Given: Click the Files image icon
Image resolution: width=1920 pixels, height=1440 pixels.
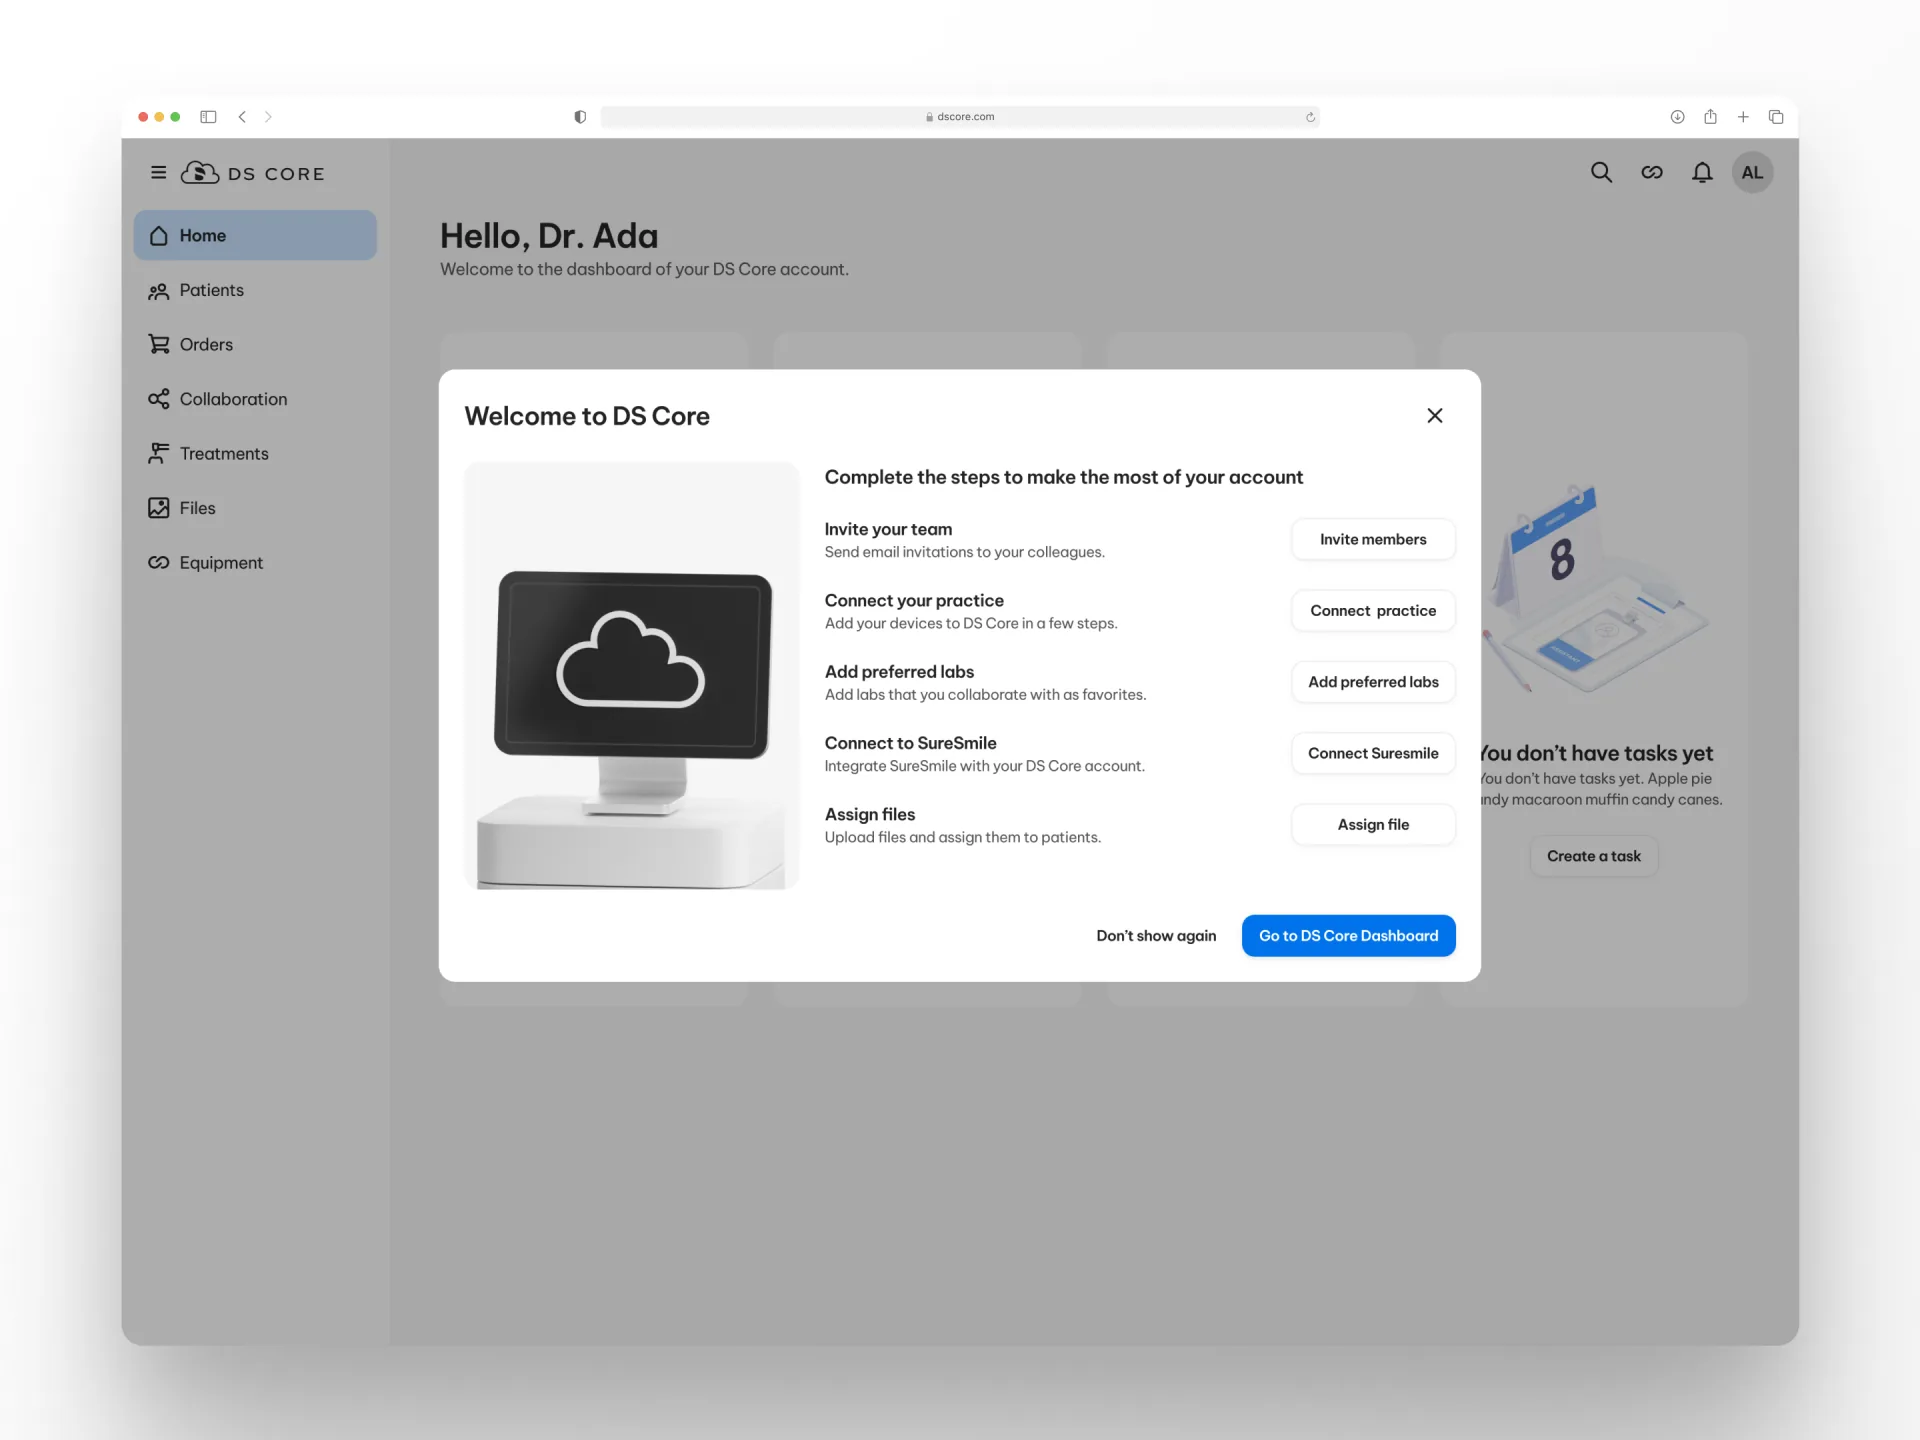Looking at the screenshot, I should (x=158, y=508).
